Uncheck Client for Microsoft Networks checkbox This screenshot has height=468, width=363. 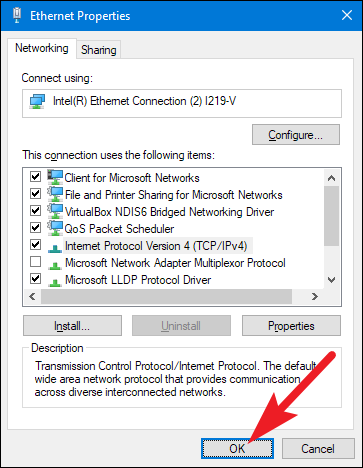(x=35, y=176)
